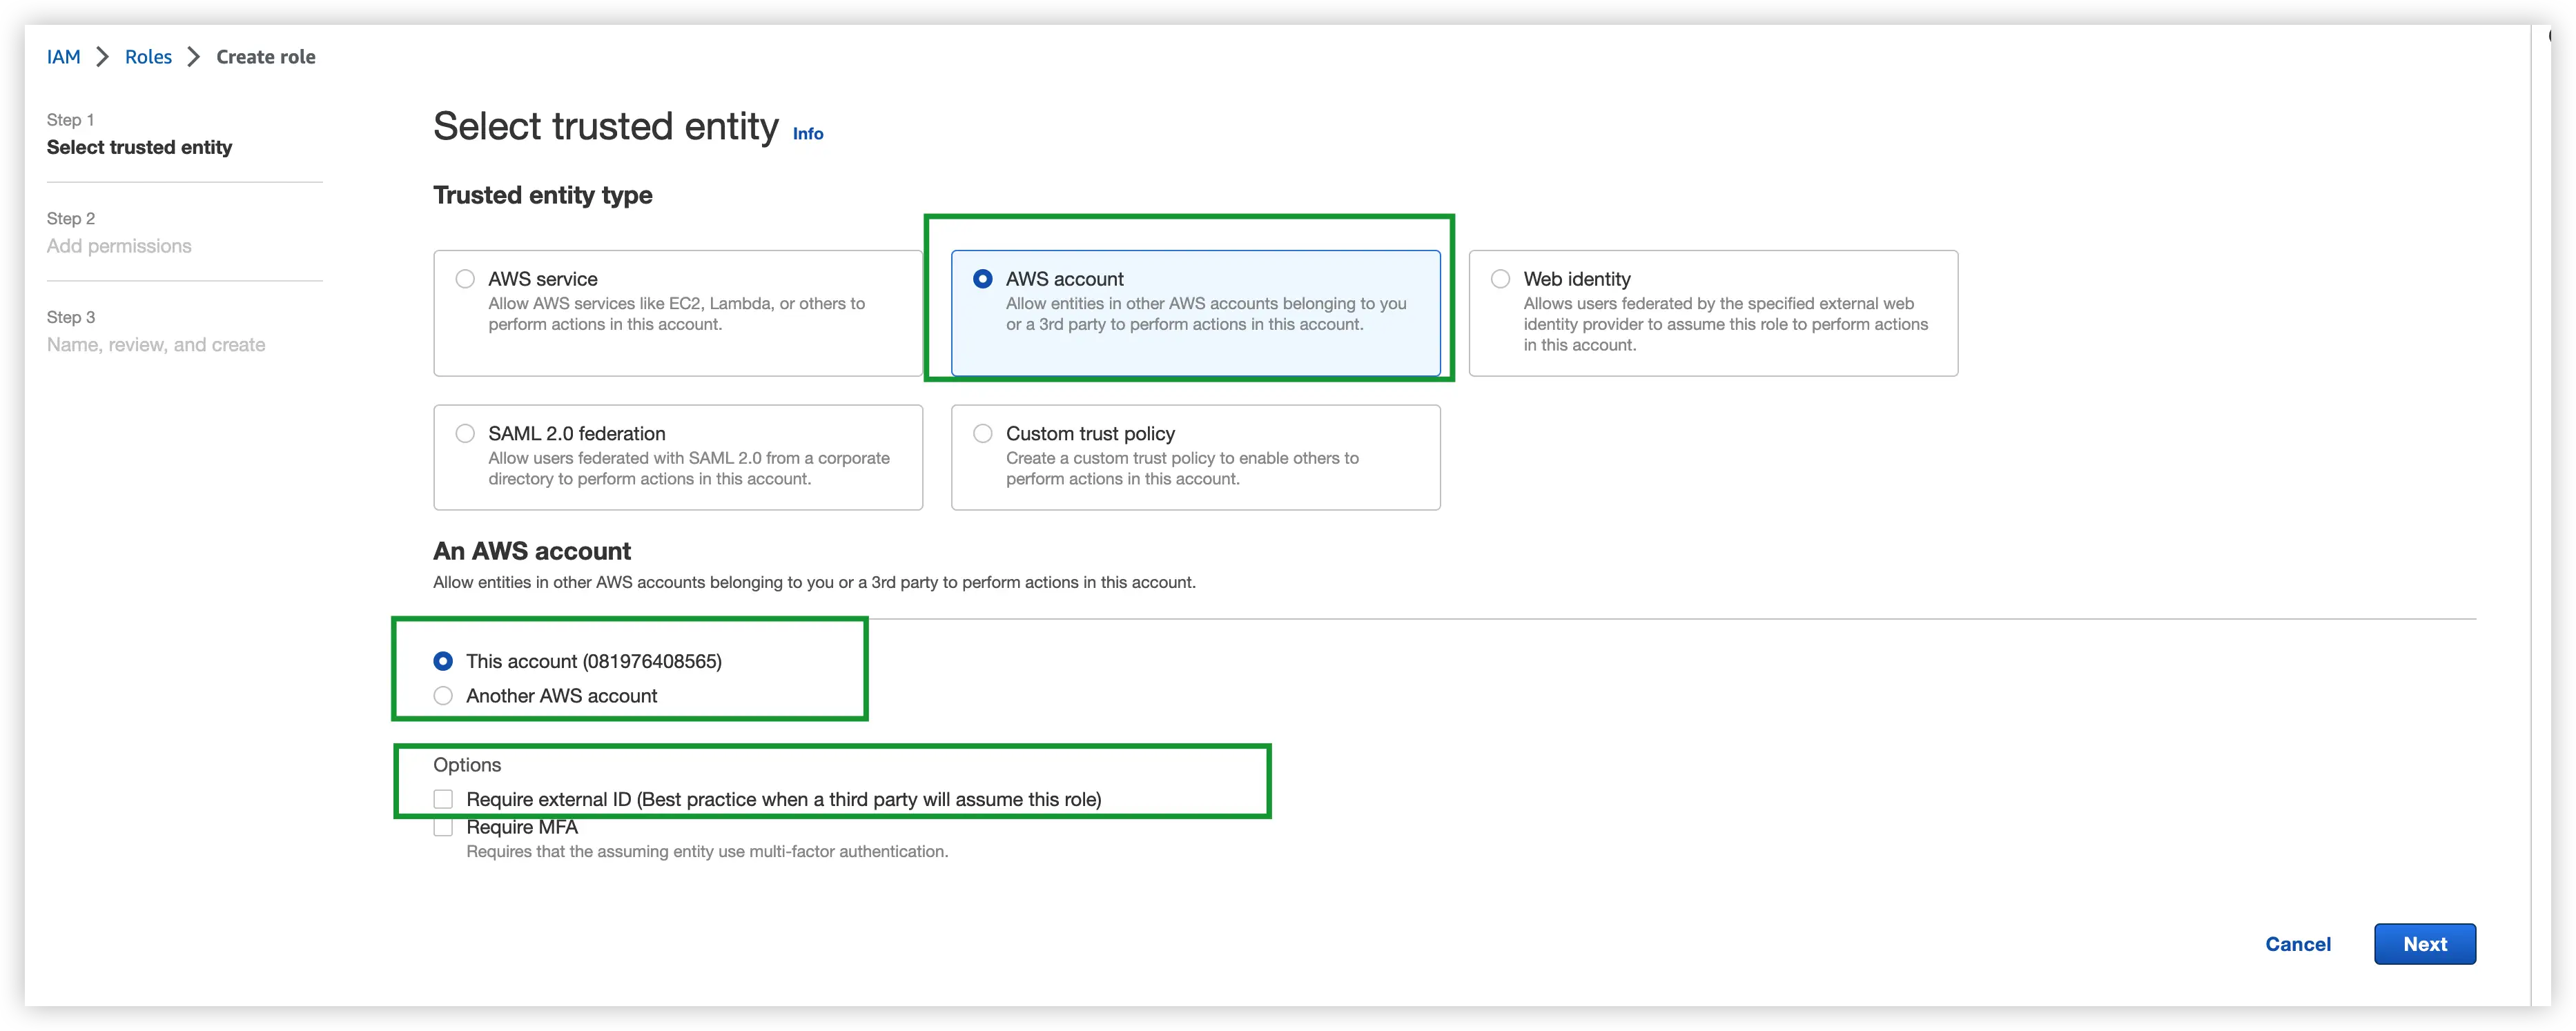This screenshot has width=2576, height=1031.
Task: Go to Roles breadcrumb link
Action: pyautogui.click(x=148, y=57)
